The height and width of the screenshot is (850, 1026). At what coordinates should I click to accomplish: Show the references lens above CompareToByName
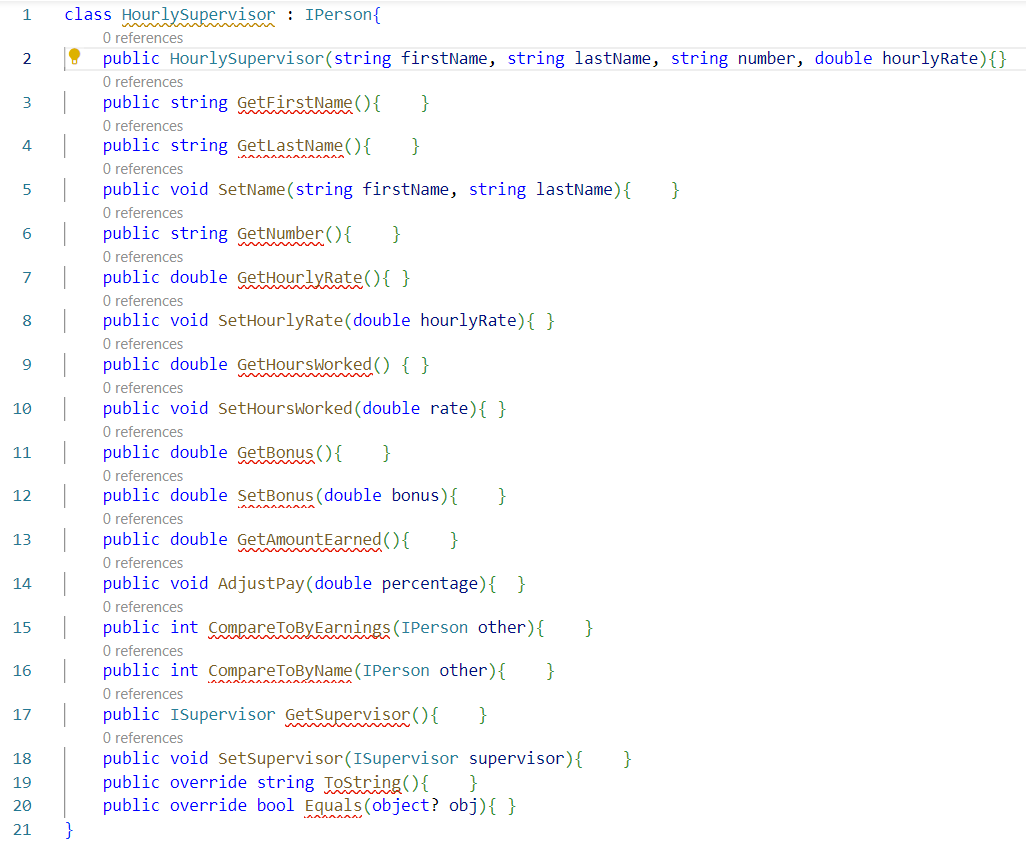coord(143,650)
